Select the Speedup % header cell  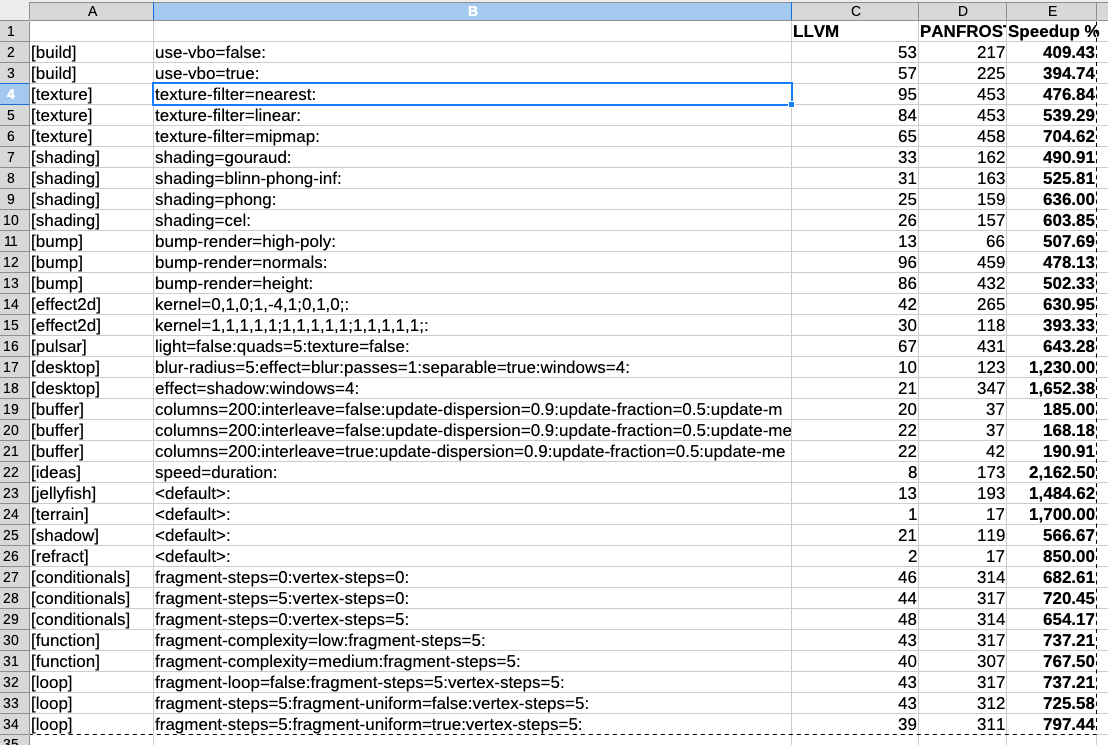click(1052, 31)
